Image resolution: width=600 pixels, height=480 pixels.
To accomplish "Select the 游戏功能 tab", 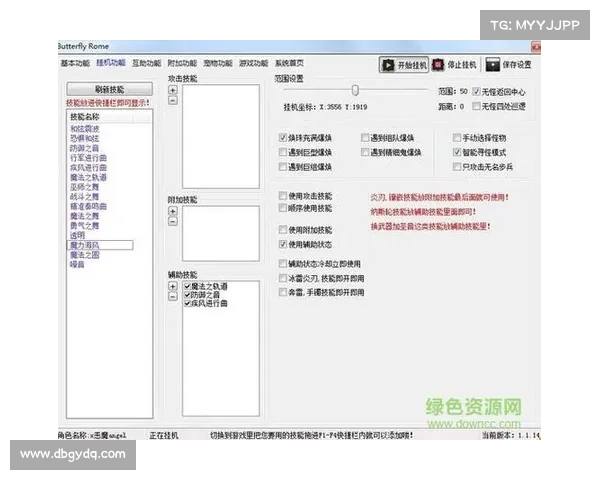I will (x=253, y=63).
